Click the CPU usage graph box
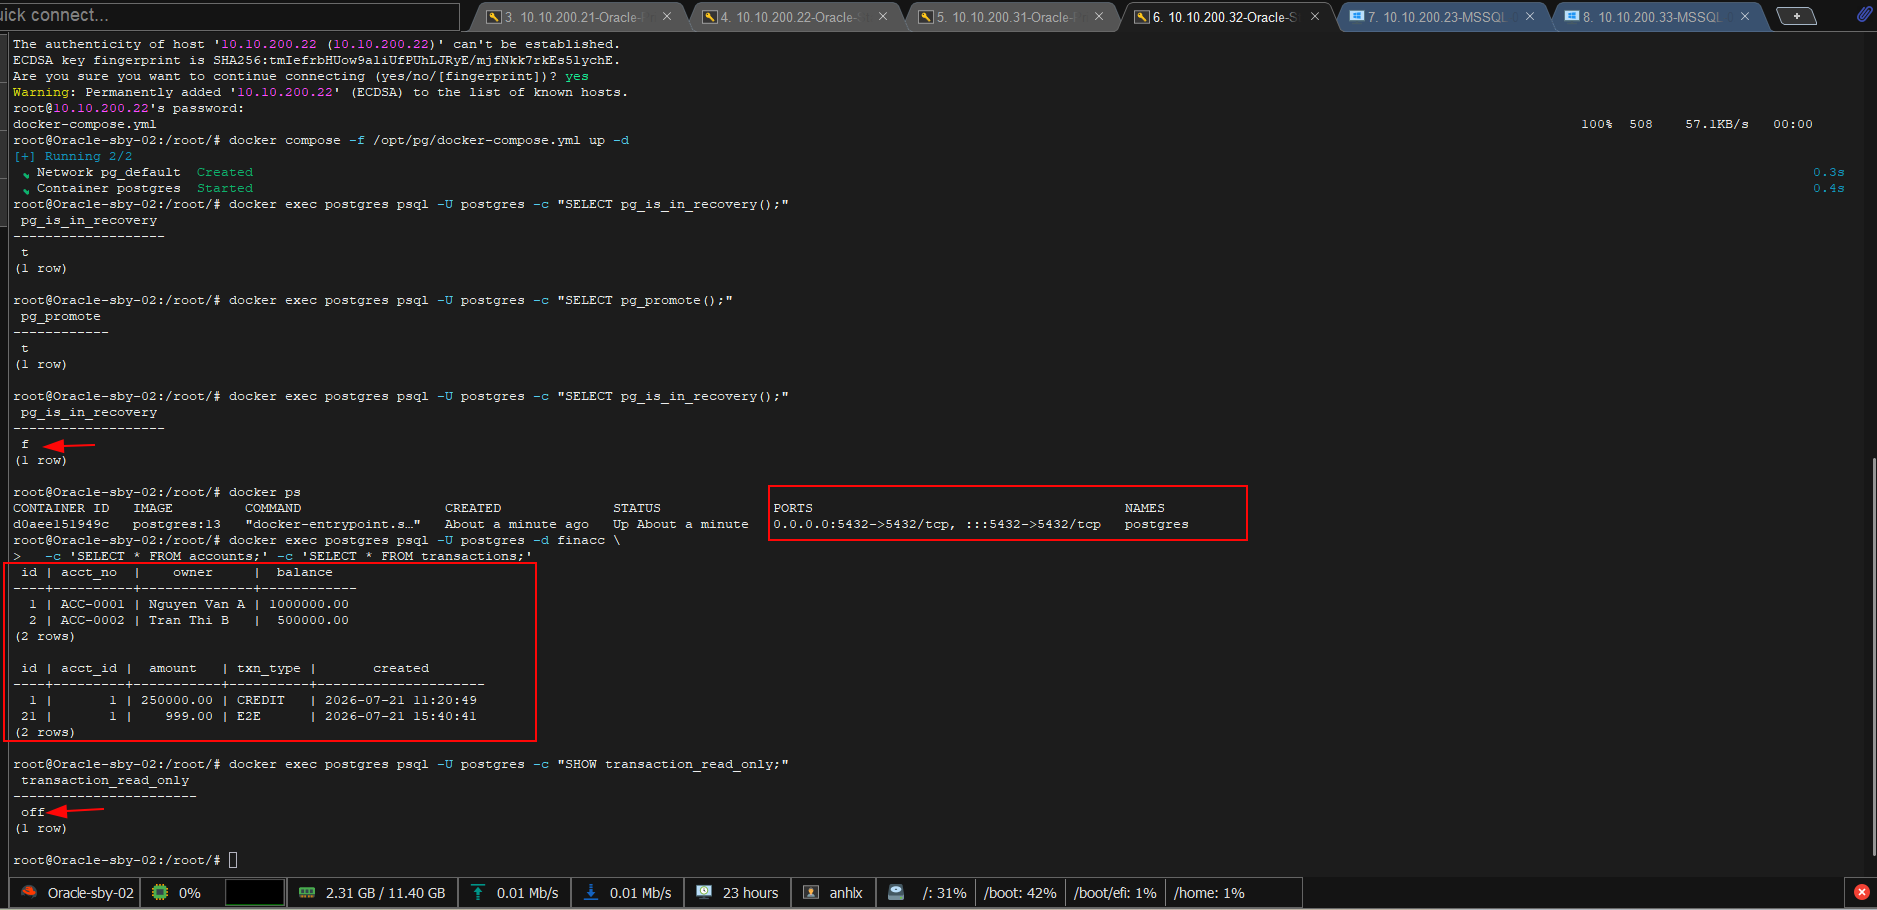 click(255, 892)
